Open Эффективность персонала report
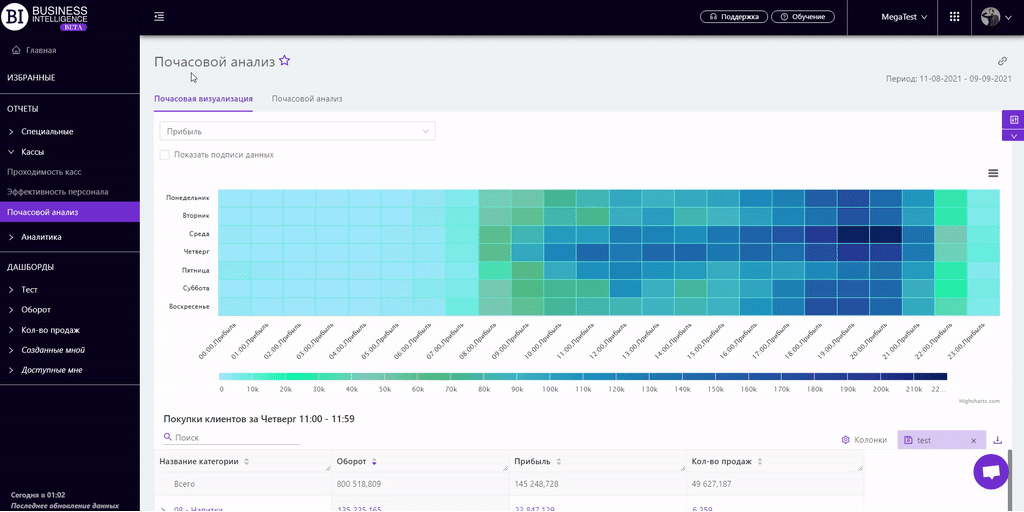1024x512 pixels. [58, 191]
